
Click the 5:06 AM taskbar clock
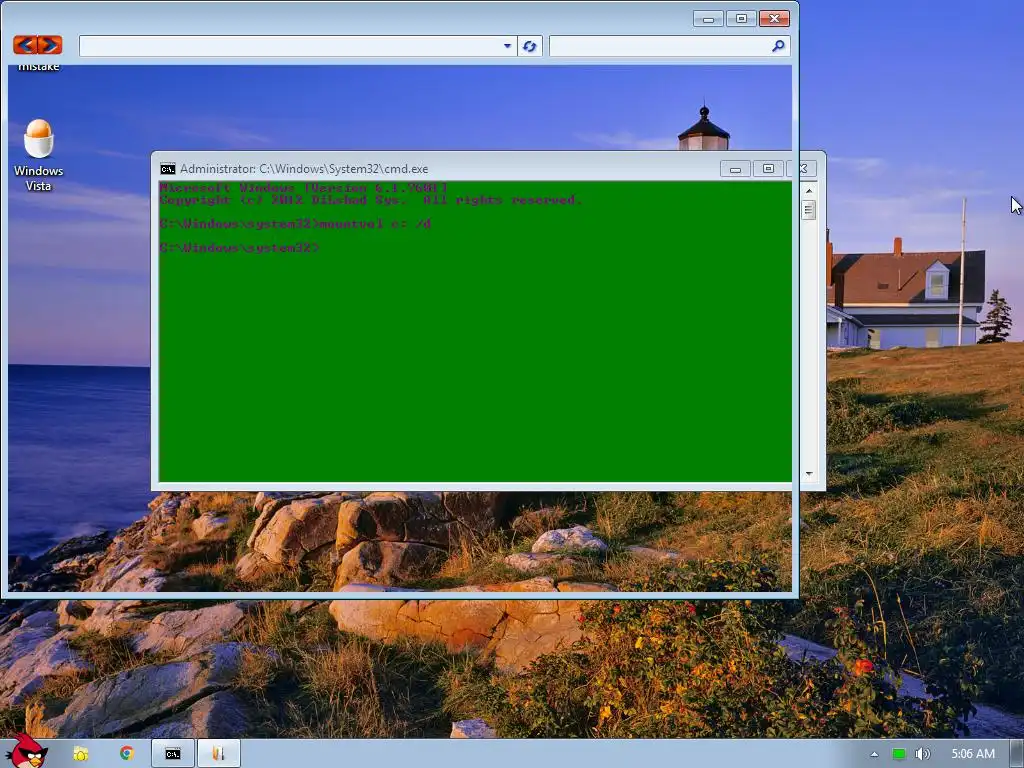point(973,754)
